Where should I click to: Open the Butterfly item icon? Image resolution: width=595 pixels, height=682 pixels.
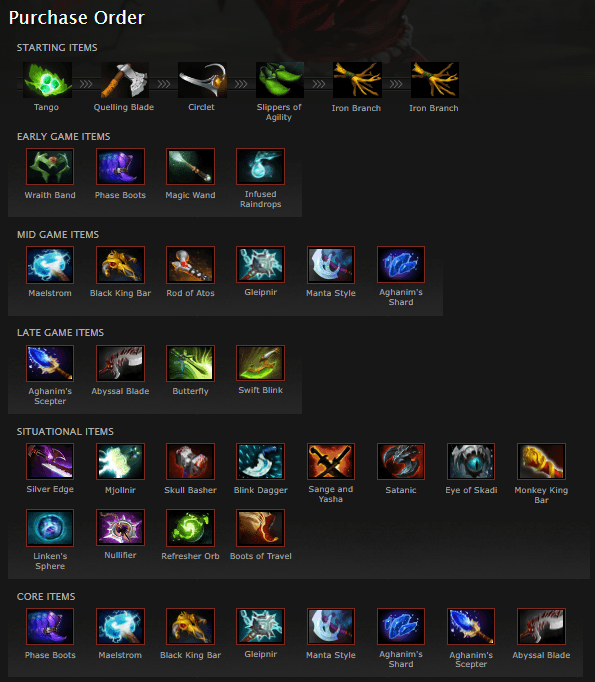coord(191,363)
